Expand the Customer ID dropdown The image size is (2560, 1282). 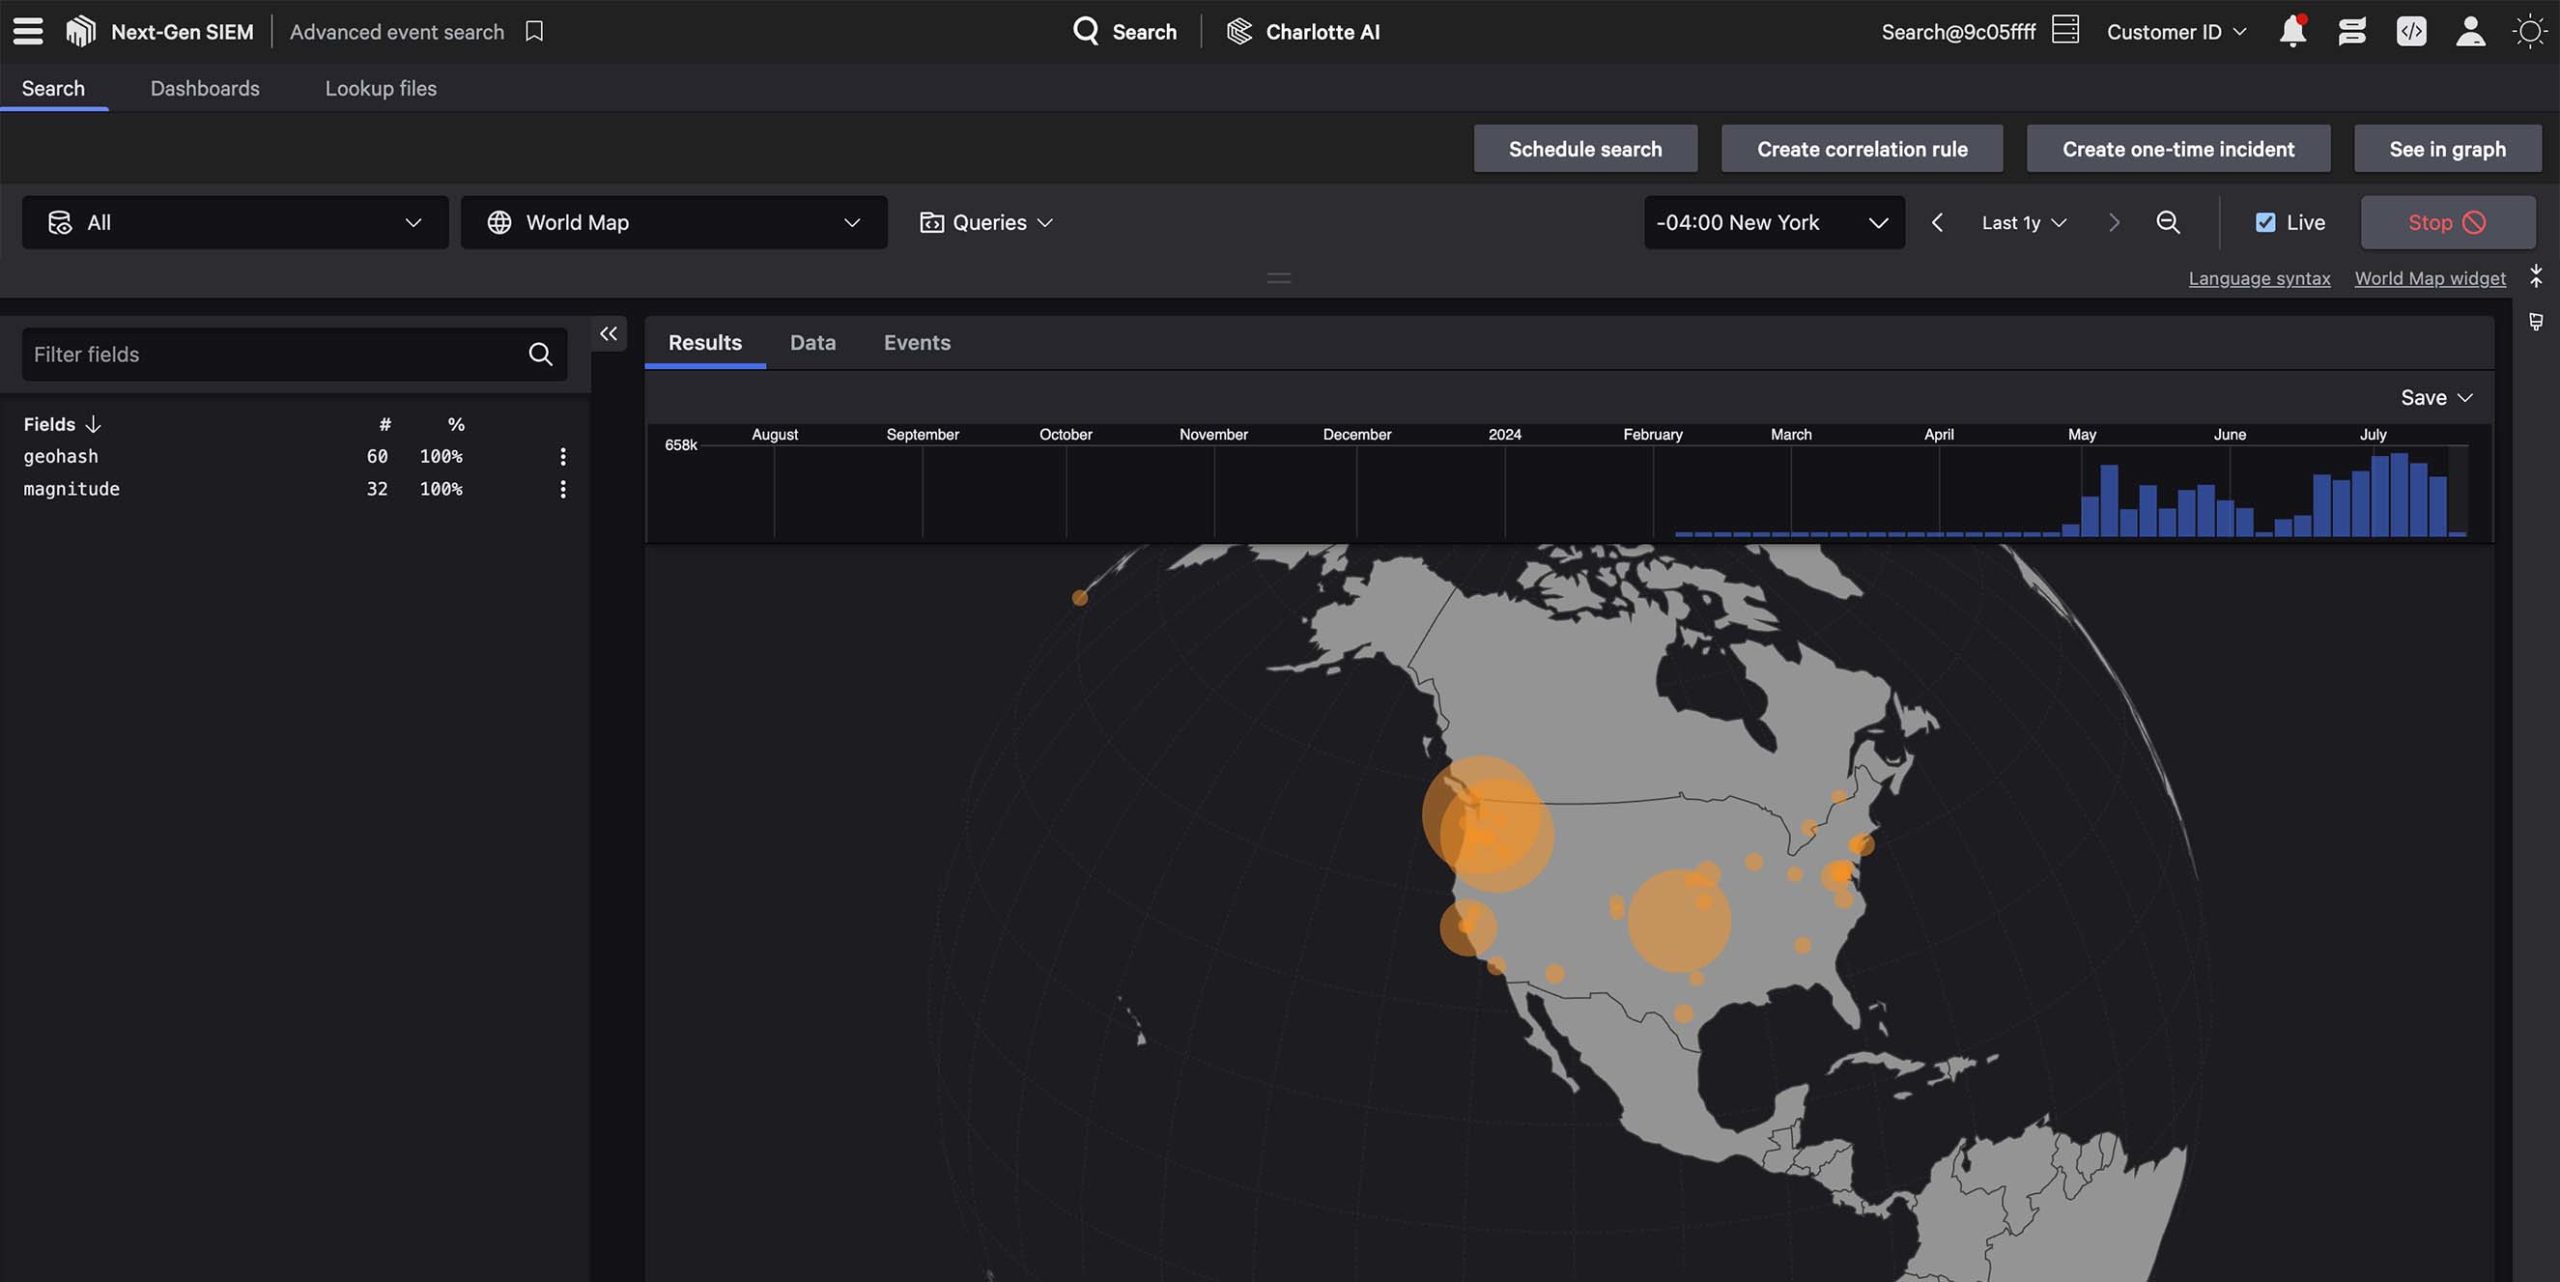[x=2176, y=31]
